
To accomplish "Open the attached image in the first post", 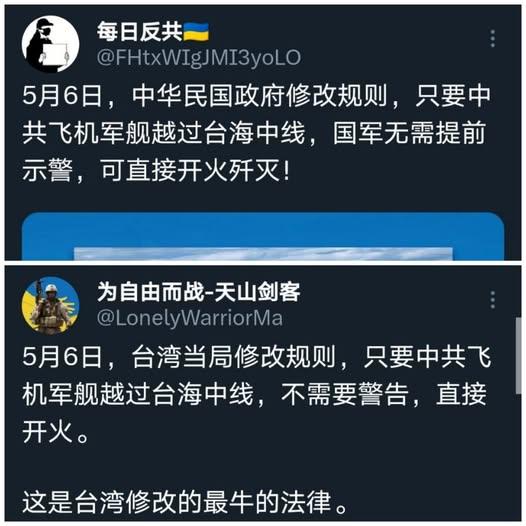I will tap(263, 253).
